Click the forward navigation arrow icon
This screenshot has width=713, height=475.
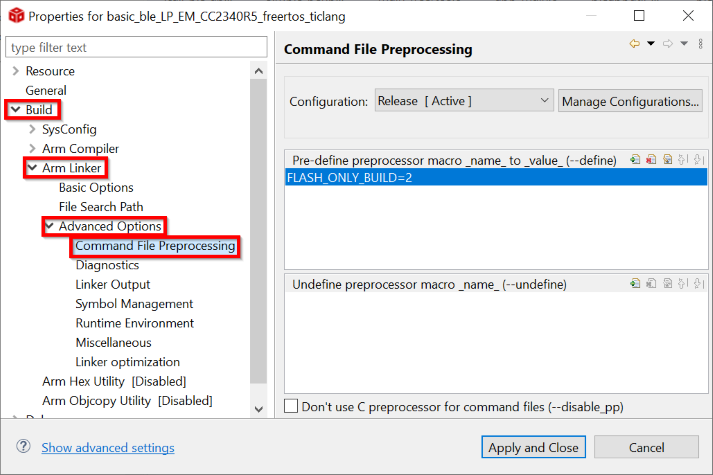[668, 44]
